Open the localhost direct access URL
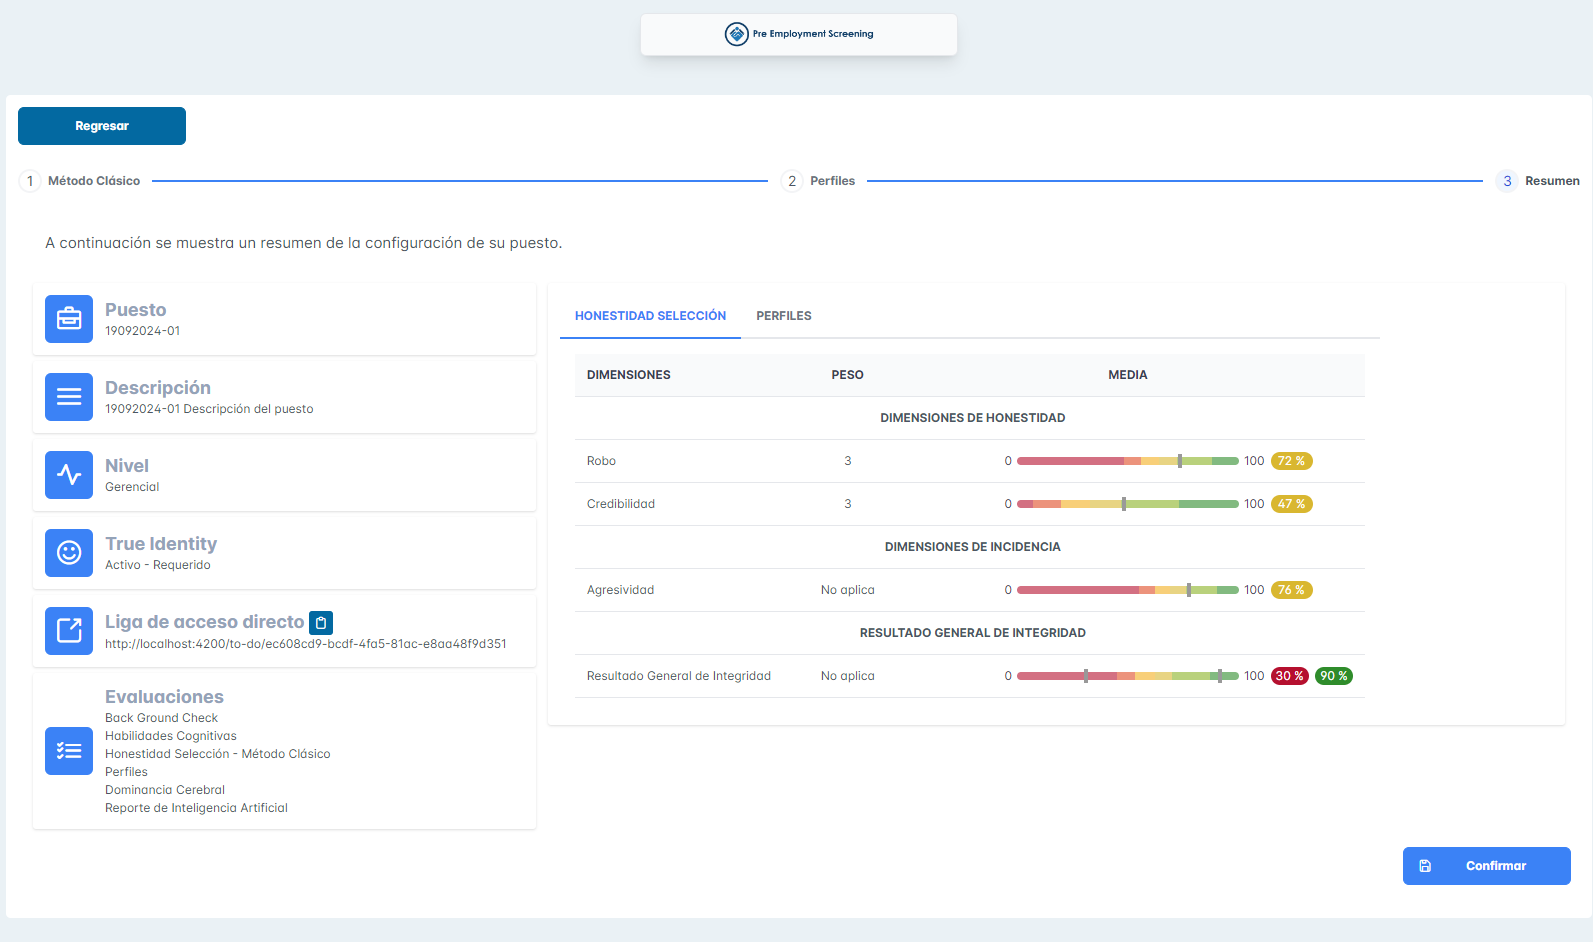Viewport: 1593px width, 942px height. (x=305, y=644)
